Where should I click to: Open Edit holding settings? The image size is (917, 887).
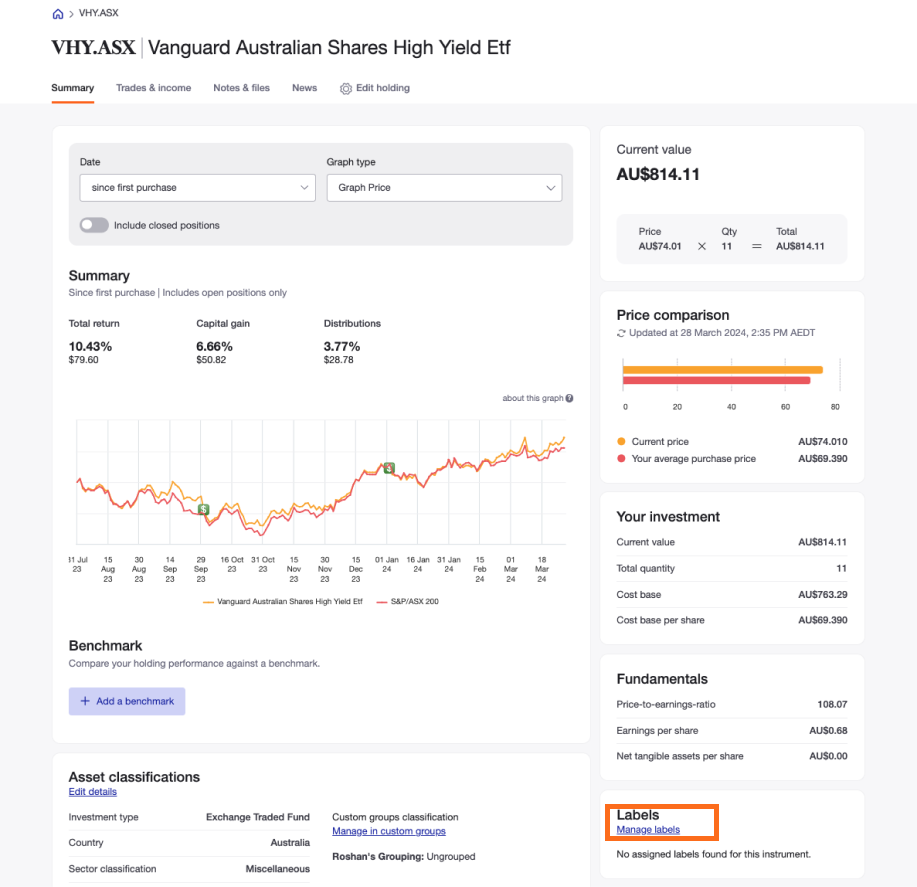375,88
